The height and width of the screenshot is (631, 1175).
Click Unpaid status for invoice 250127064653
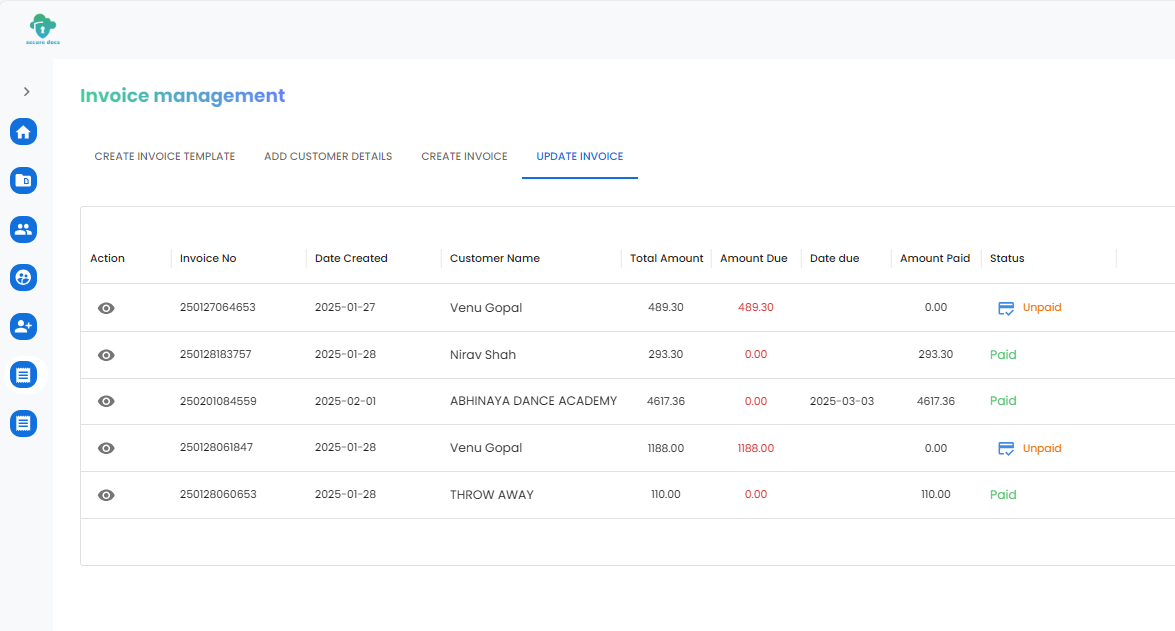[x=1042, y=307]
